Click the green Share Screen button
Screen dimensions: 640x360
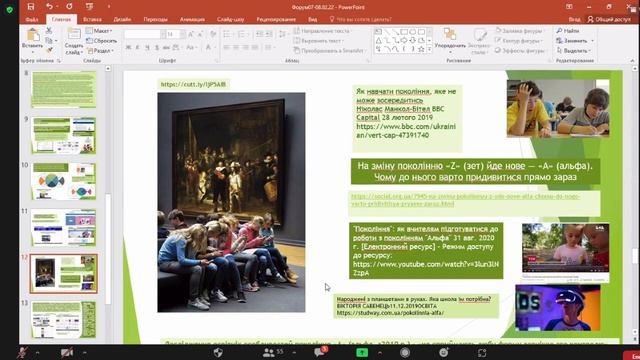pos(362,352)
